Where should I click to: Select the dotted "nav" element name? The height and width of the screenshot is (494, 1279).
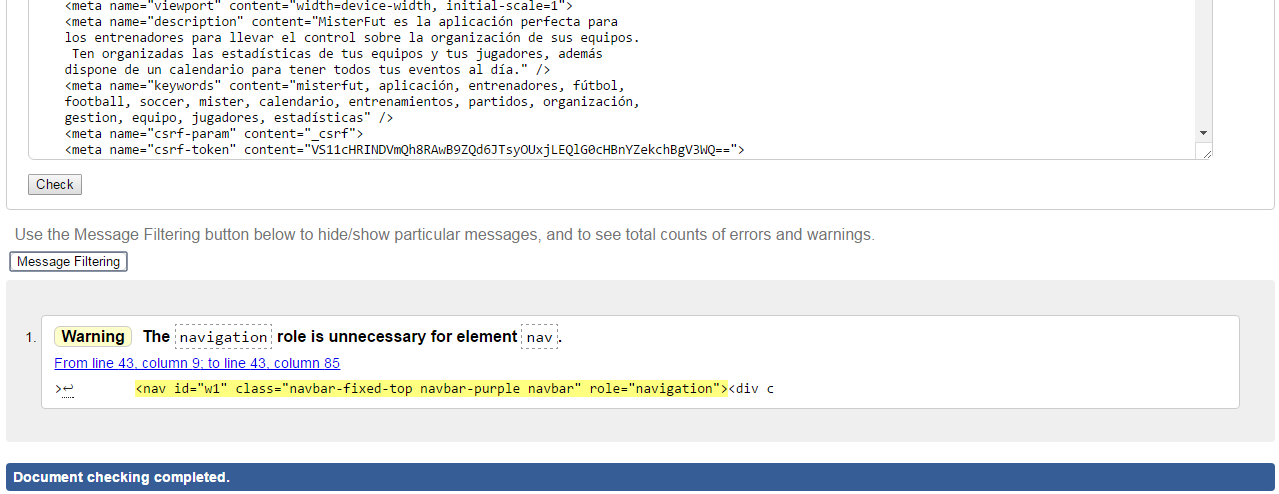(x=540, y=337)
